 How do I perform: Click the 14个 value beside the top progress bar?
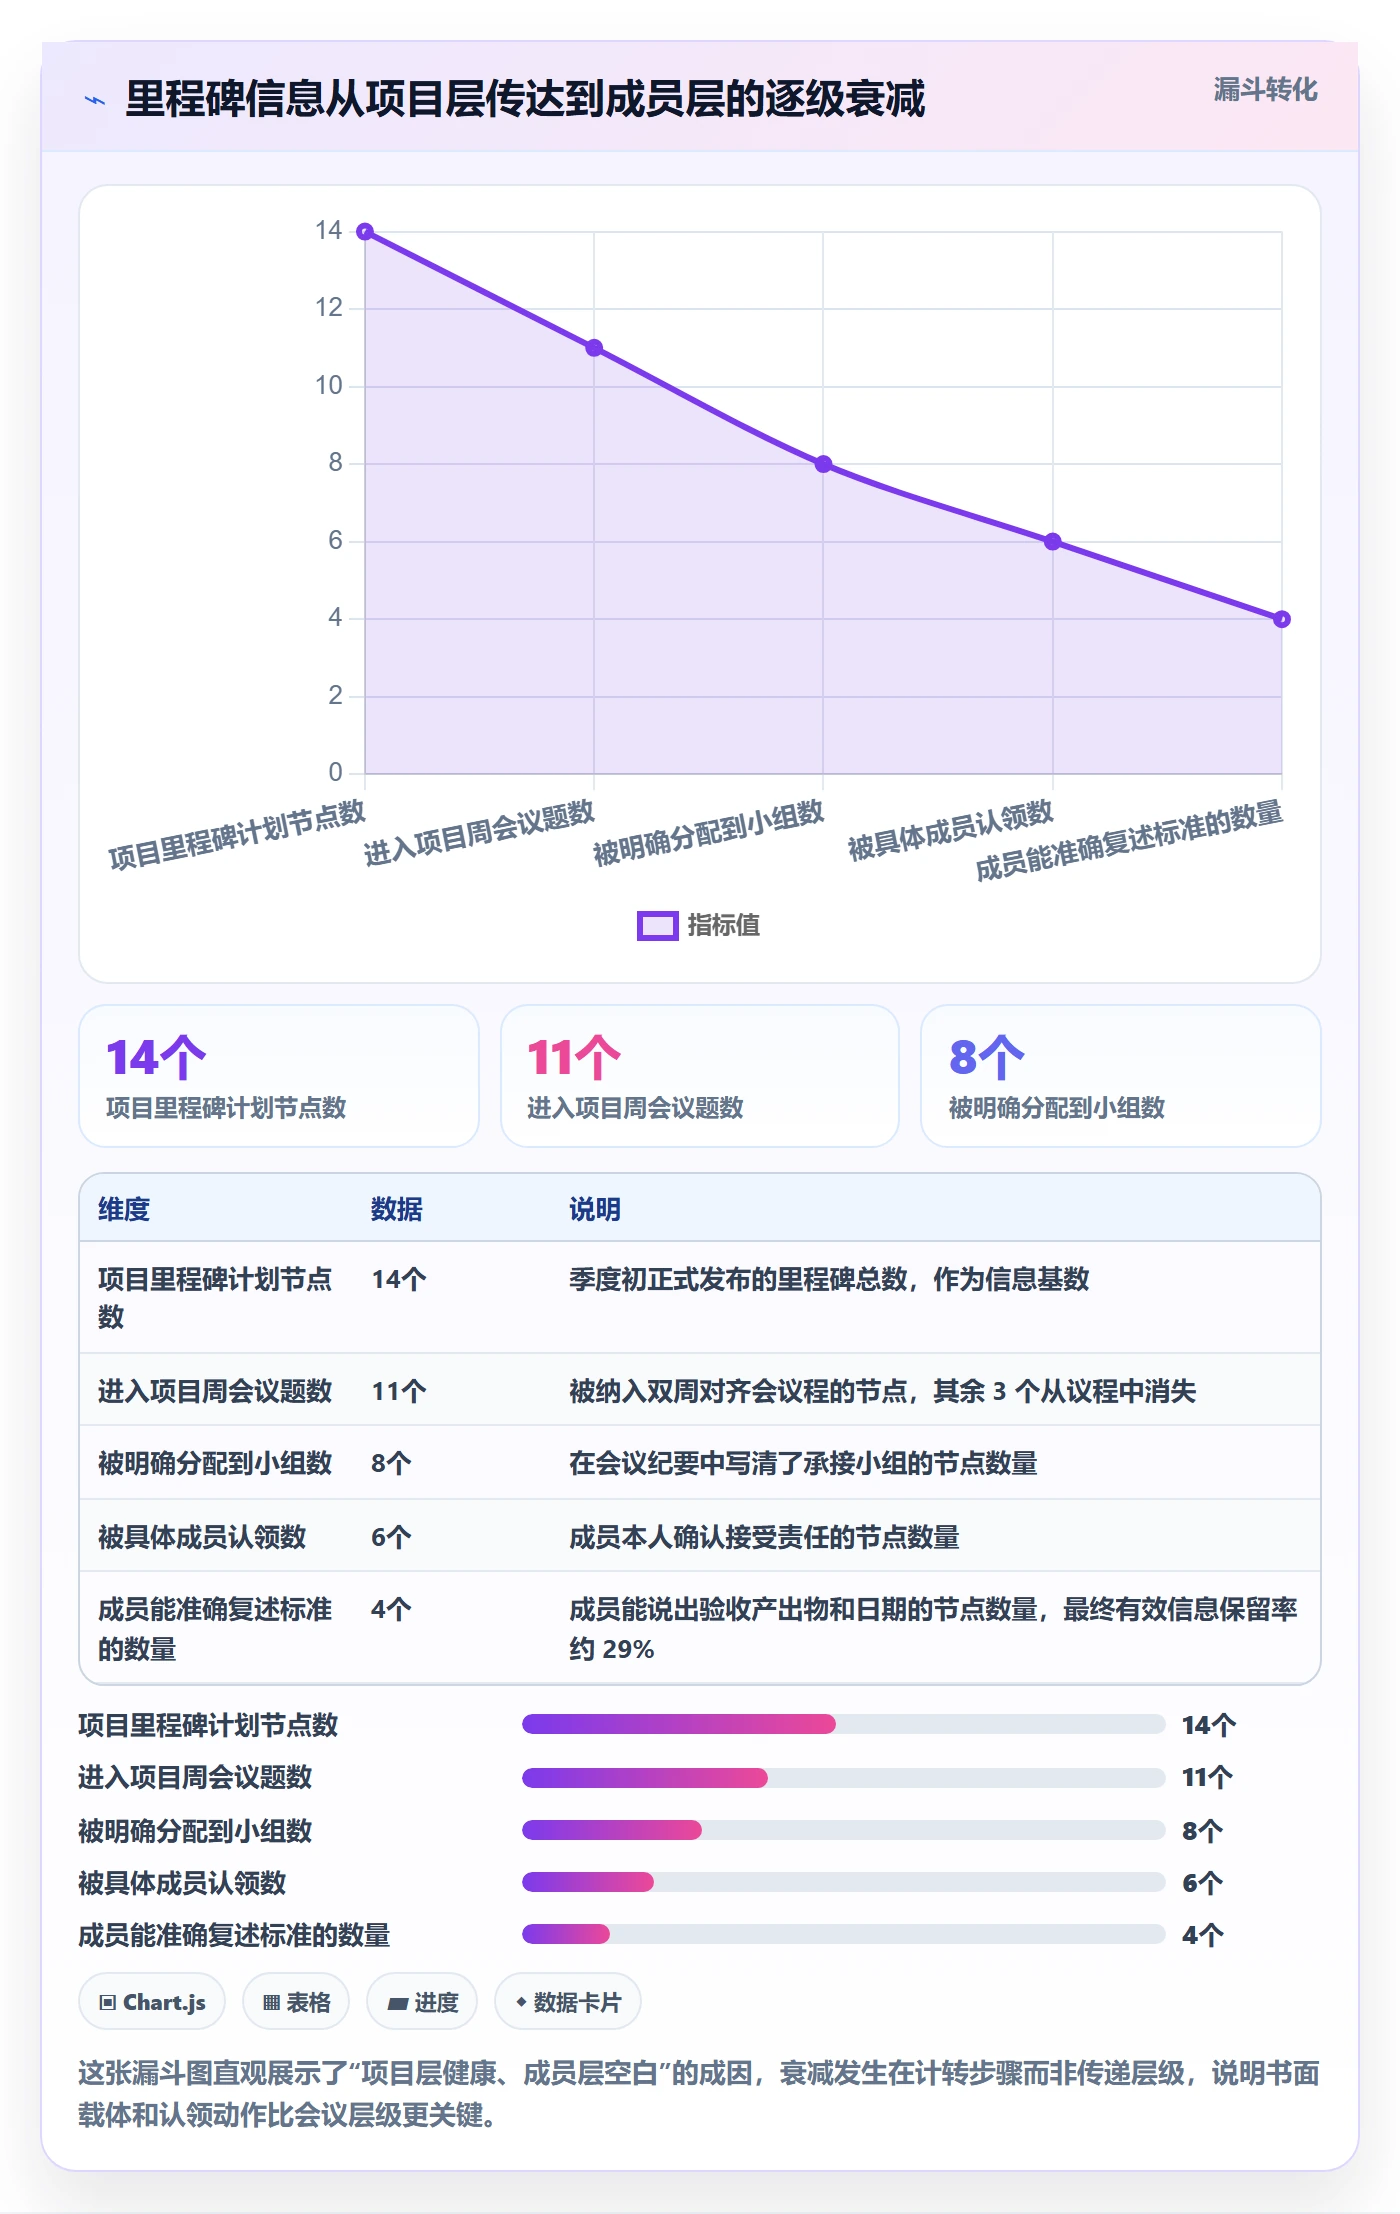[x=1209, y=1725]
